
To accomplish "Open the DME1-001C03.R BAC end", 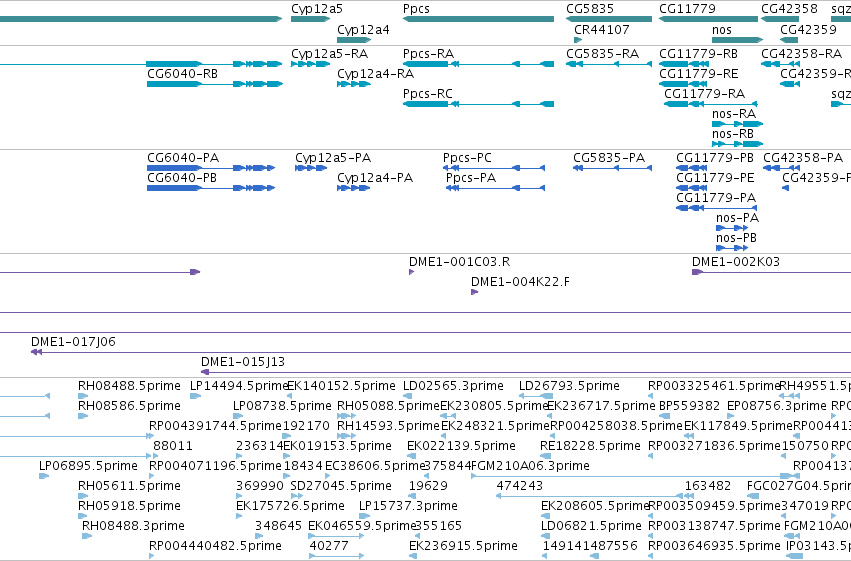I will [411, 272].
